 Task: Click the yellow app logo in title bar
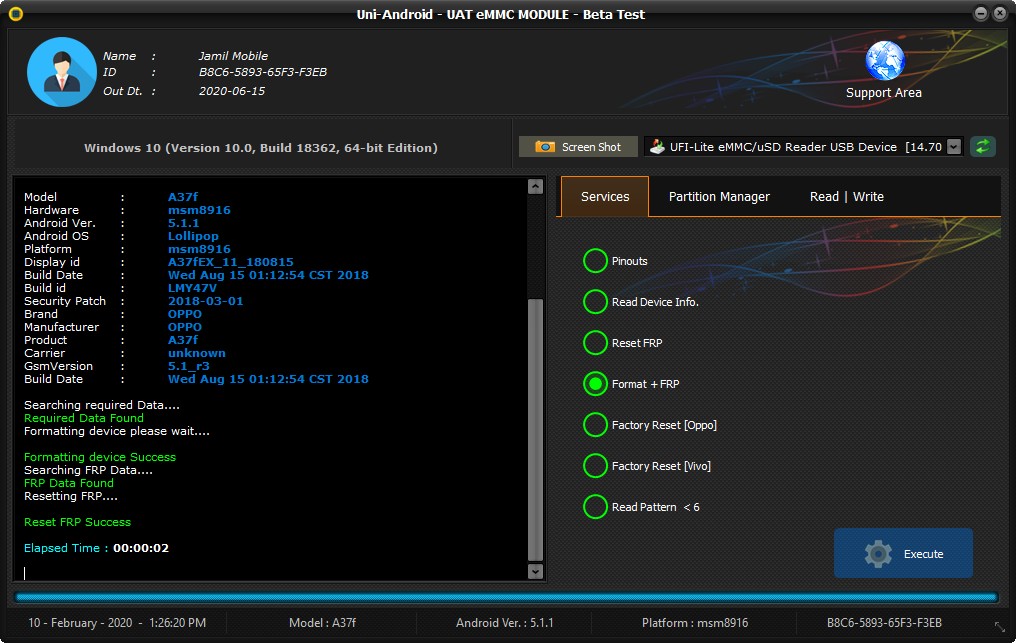tap(15, 14)
